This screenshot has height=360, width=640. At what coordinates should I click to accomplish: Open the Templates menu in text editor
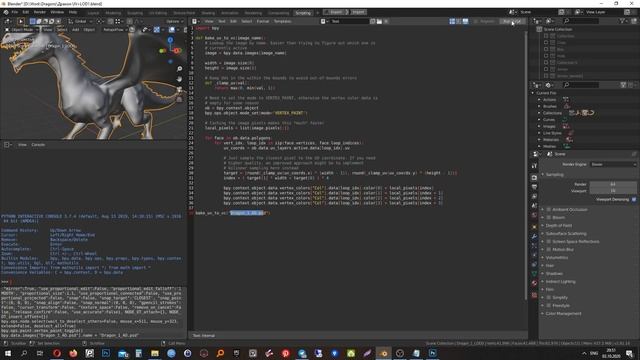click(282, 21)
